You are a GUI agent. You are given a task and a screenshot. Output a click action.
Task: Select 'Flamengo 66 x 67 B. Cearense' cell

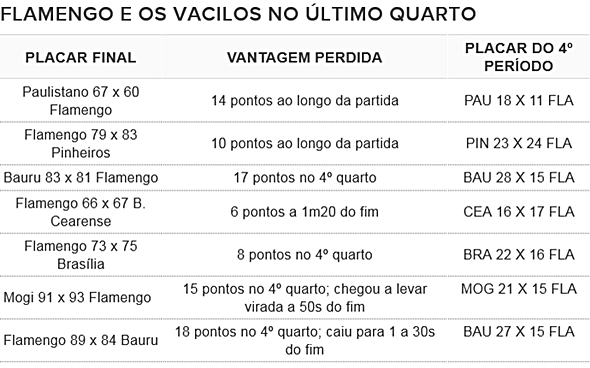pyautogui.click(x=81, y=212)
